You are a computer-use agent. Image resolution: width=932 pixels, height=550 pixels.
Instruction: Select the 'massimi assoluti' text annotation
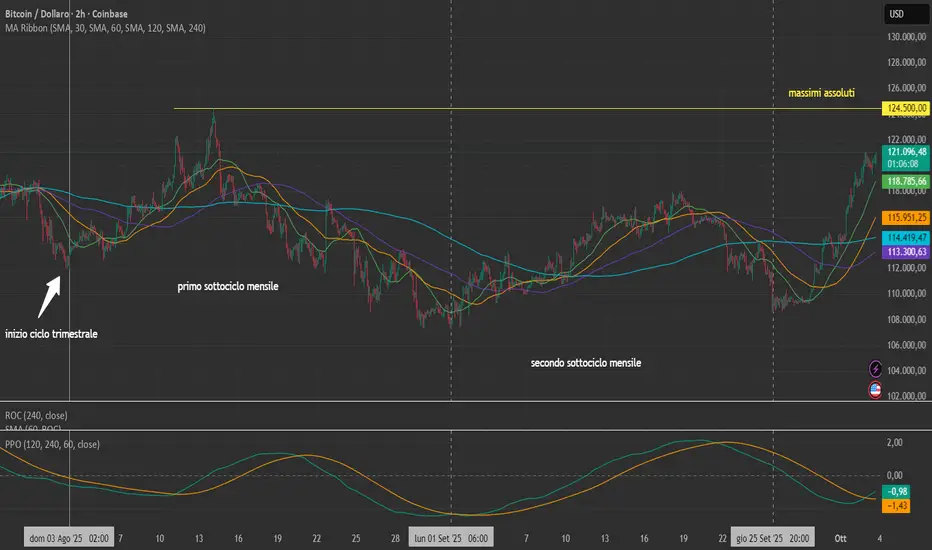coord(820,92)
